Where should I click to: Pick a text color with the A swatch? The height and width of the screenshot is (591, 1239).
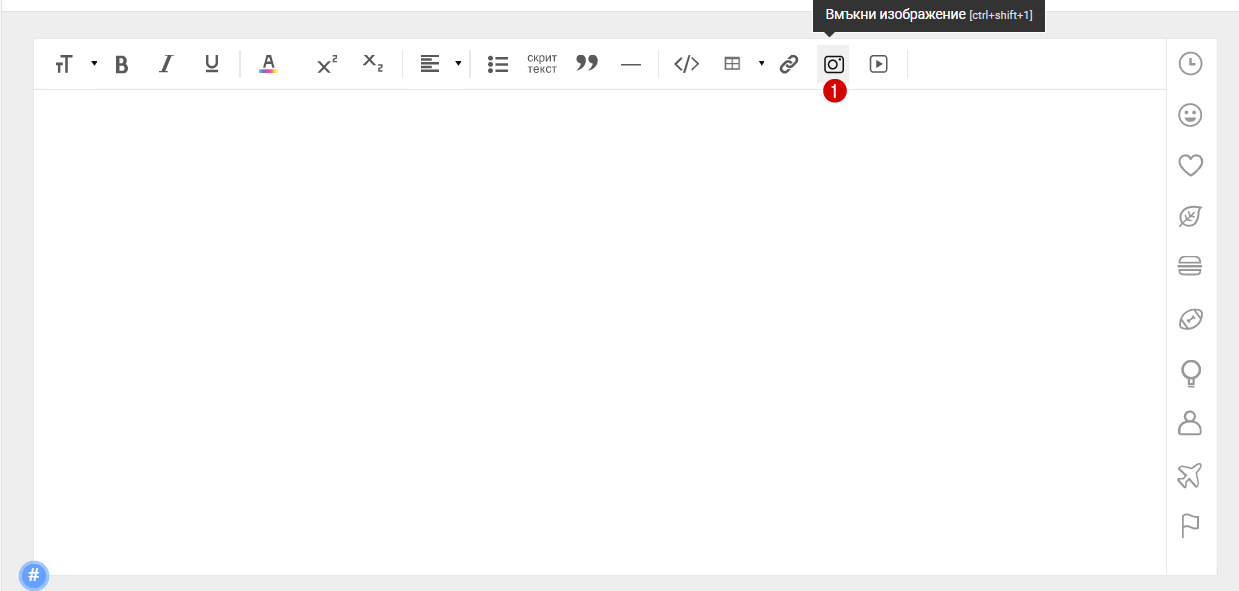(x=268, y=65)
